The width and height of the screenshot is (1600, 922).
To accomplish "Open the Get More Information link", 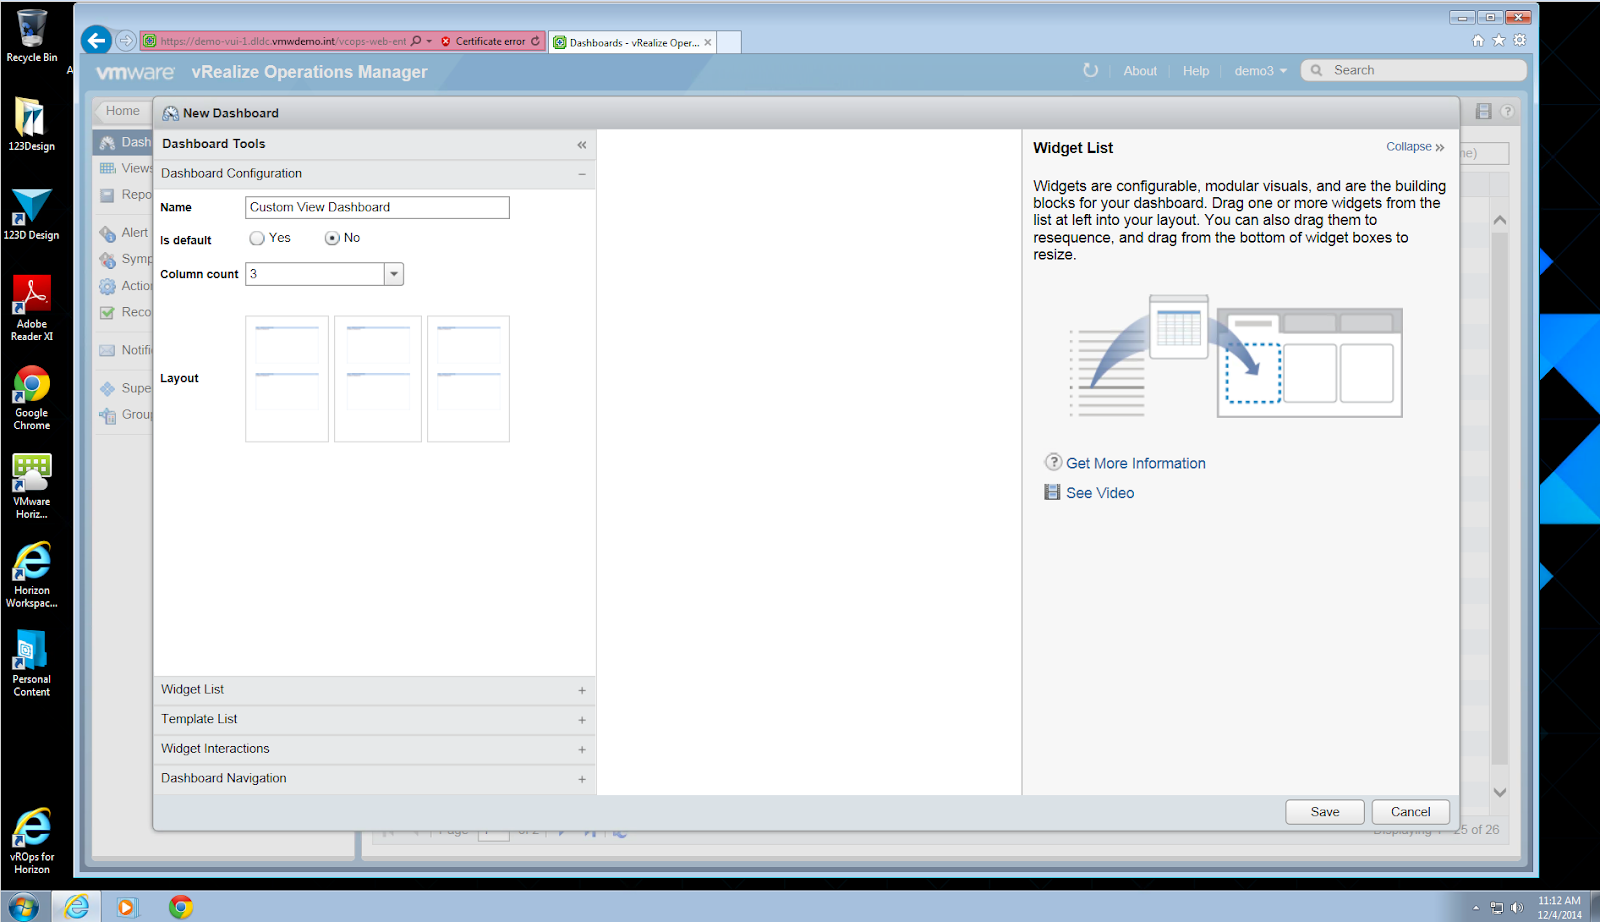I will pyautogui.click(x=1136, y=463).
